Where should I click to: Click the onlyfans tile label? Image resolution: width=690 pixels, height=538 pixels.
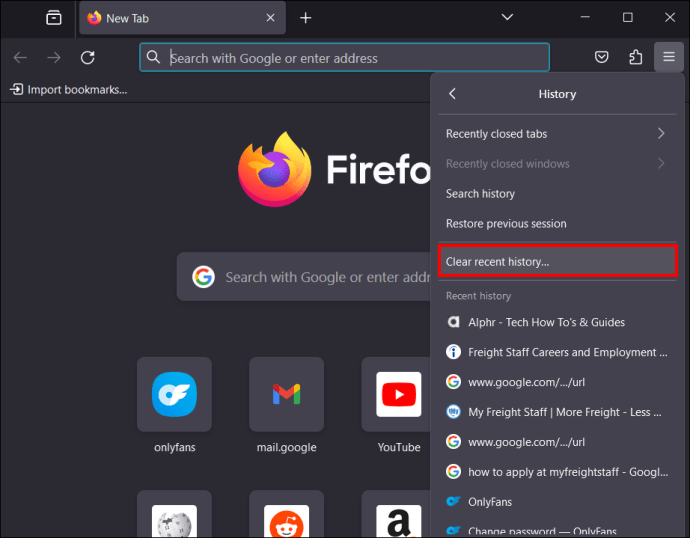(174, 447)
